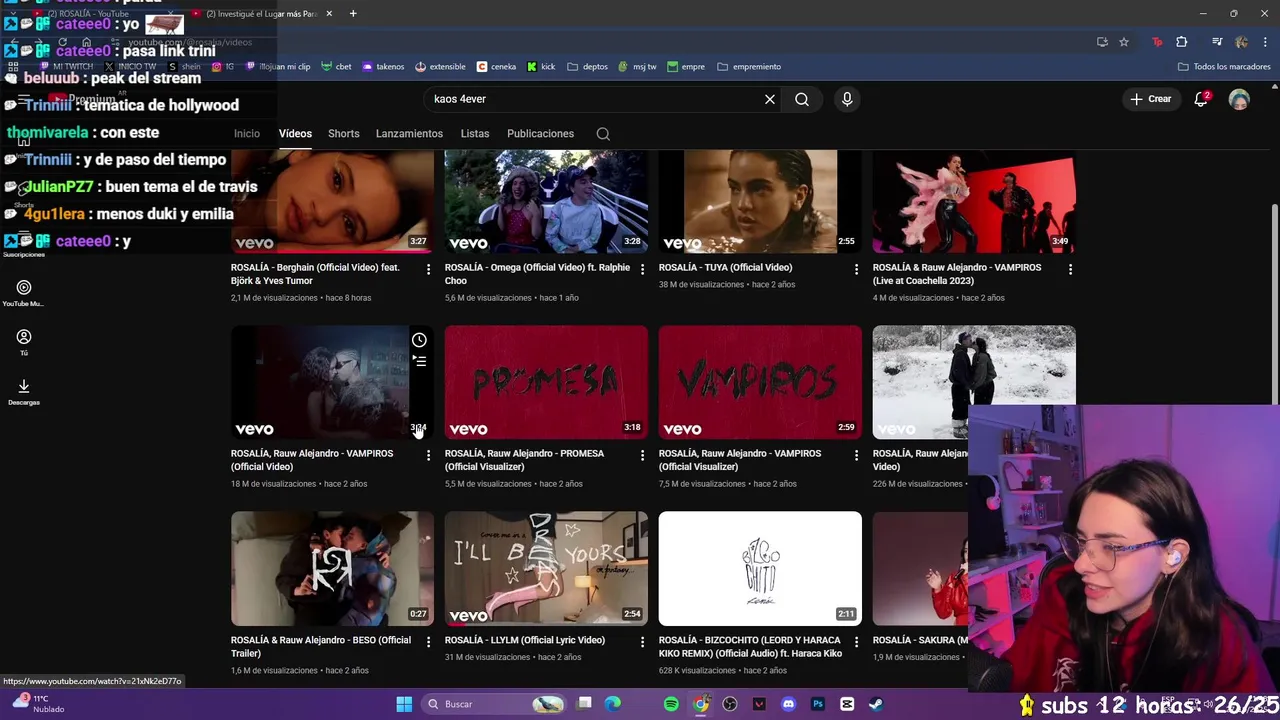The height and width of the screenshot is (720, 1280).
Task: Add VAMPIROS Official Video to queue
Action: [x=419, y=361]
